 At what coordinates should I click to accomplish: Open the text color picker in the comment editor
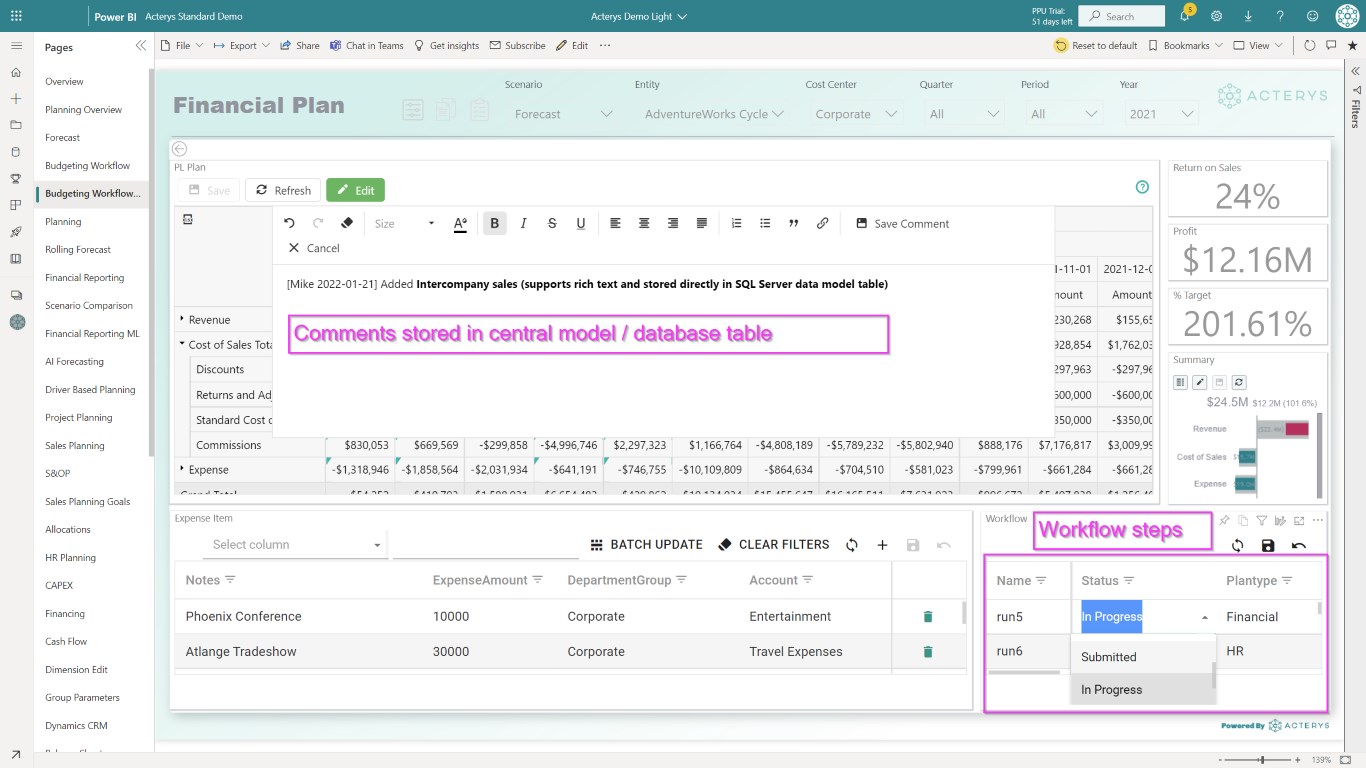pyautogui.click(x=460, y=224)
